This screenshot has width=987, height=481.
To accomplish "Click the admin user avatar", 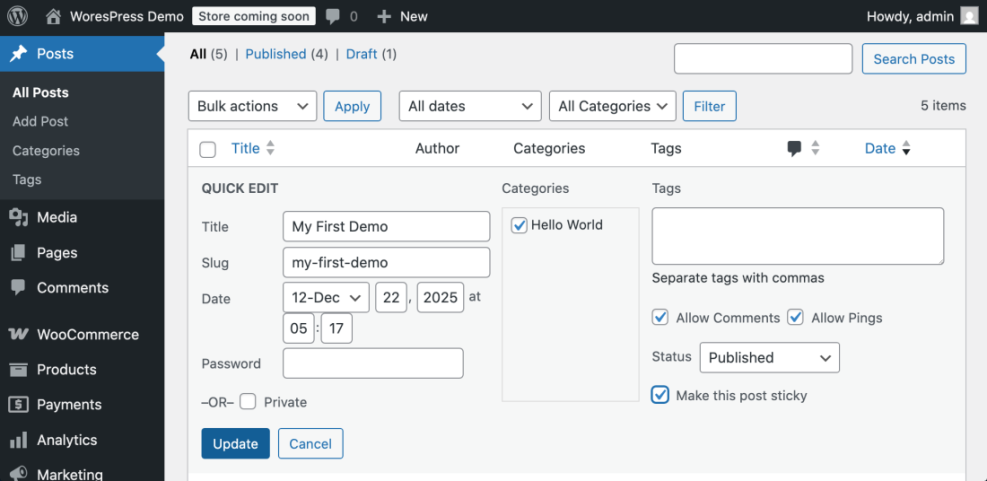I will (x=969, y=16).
